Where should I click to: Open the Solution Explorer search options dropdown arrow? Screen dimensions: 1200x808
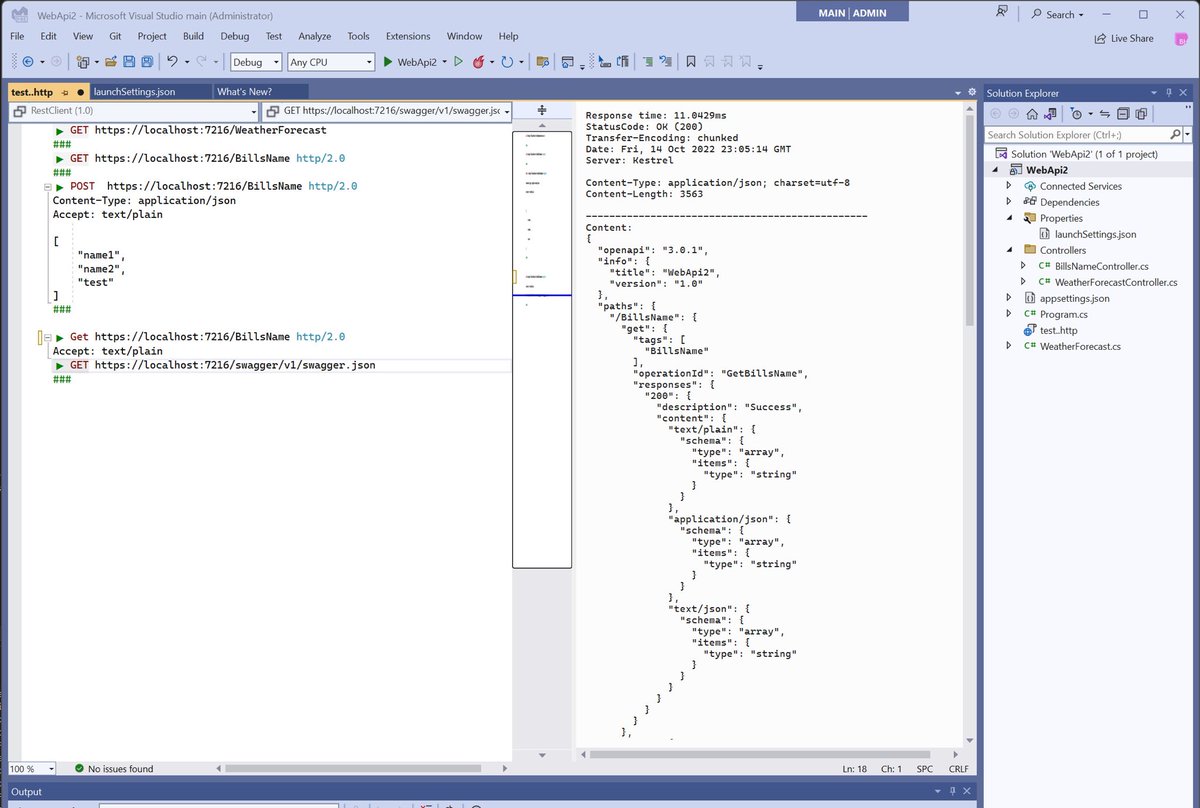pos(1187,134)
